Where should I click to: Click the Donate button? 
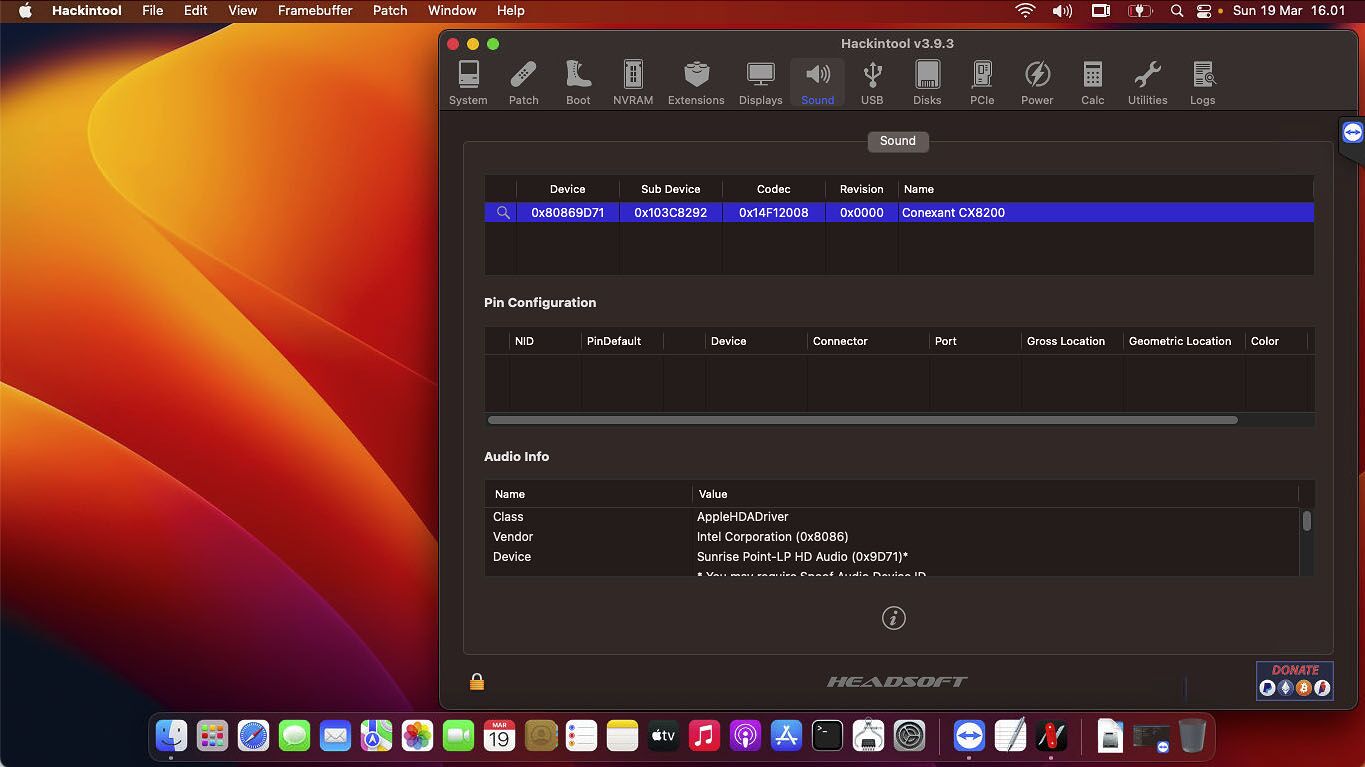(x=1294, y=681)
